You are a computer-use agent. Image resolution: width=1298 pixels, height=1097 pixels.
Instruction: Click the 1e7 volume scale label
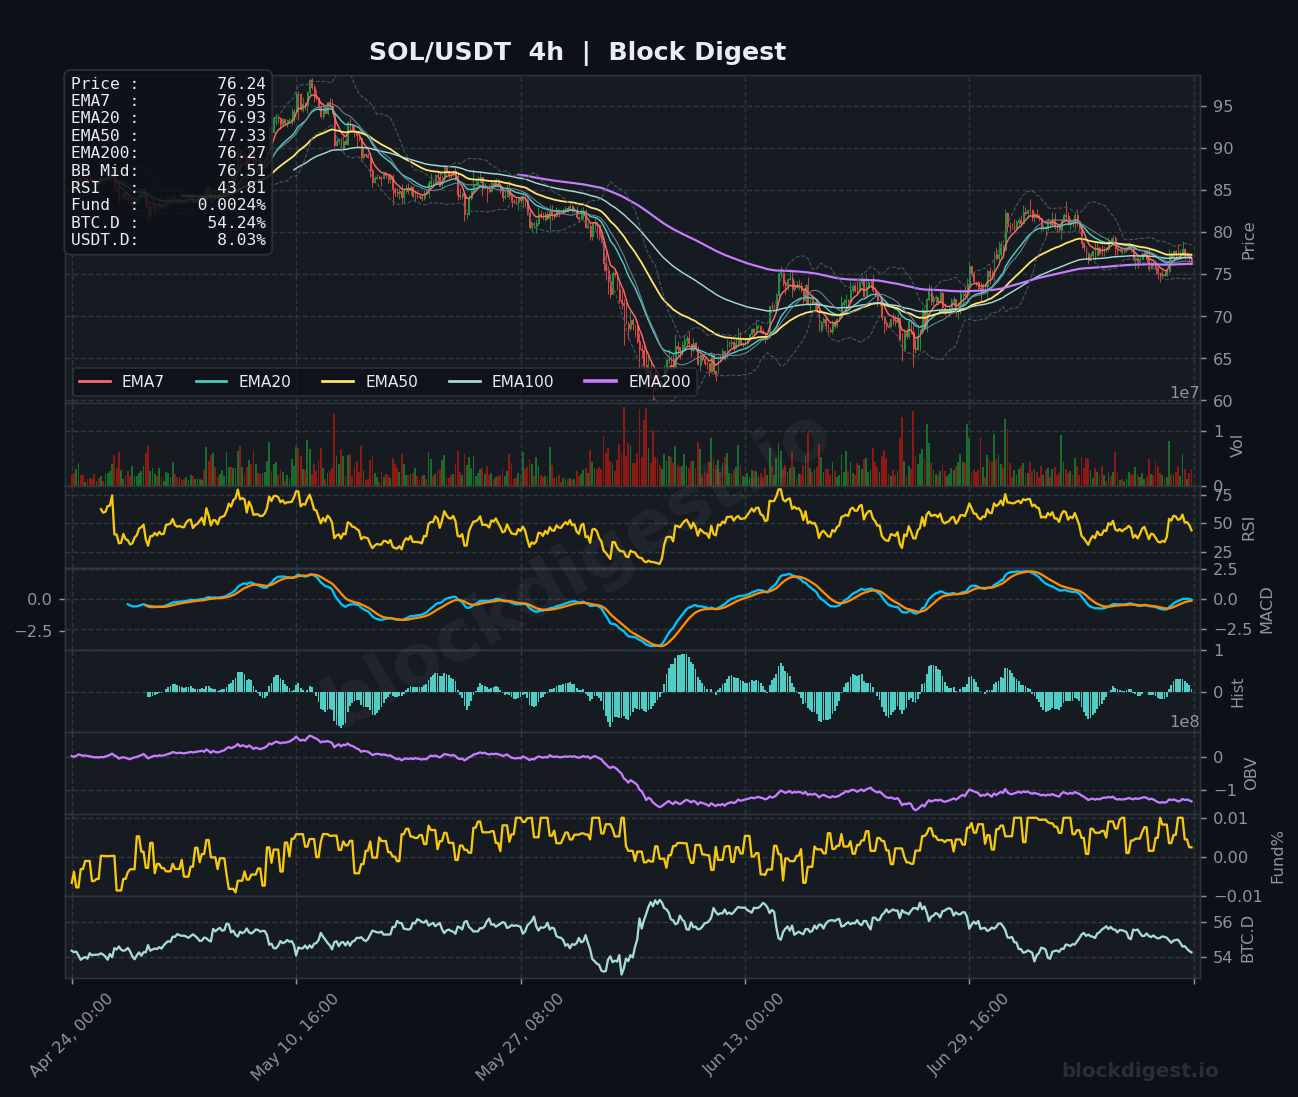(x=1185, y=393)
